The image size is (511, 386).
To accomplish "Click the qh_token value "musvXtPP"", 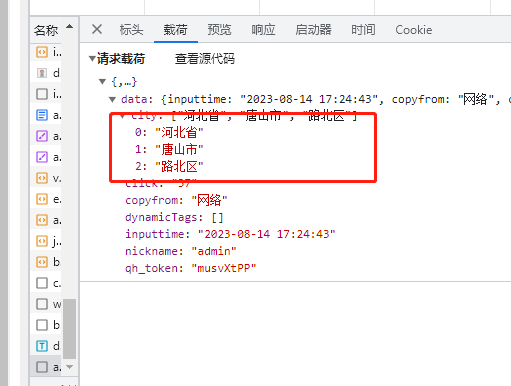I will point(224,268).
